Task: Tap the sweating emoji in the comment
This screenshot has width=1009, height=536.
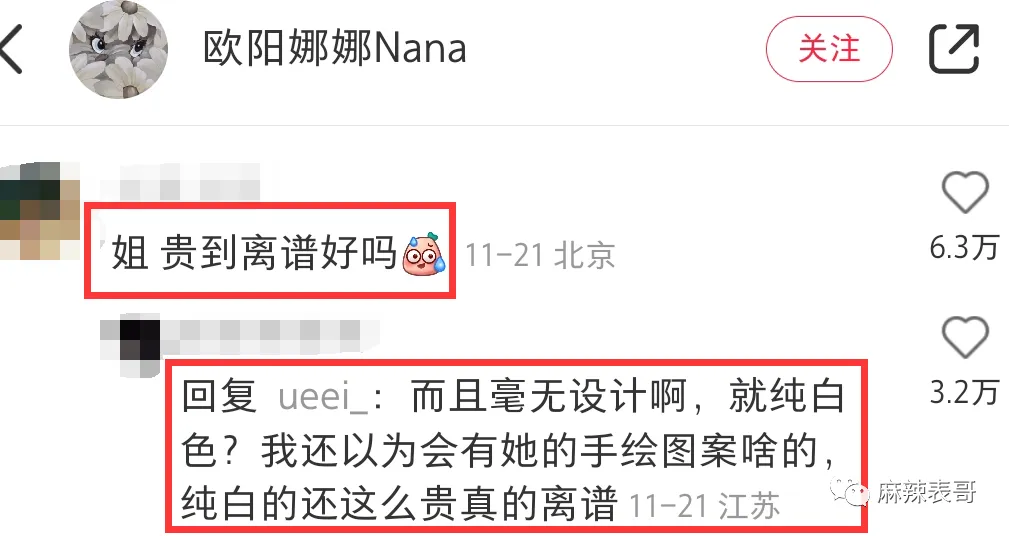Action: point(423,253)
